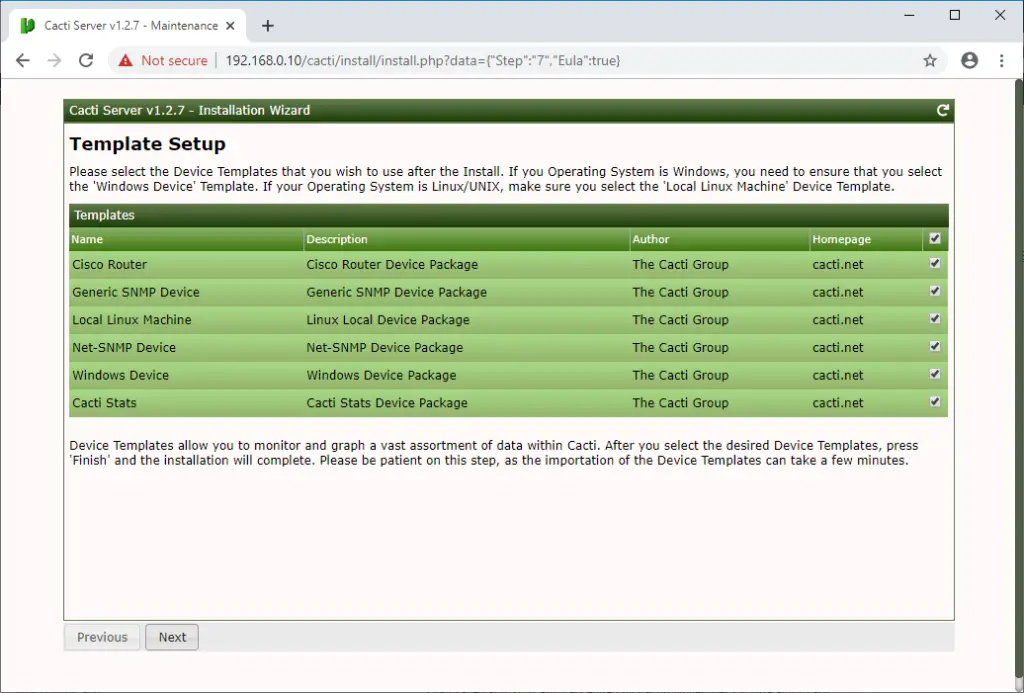Image resolution: width=1024 pixels, height=693 pixels.
Task: Click the Next button
Action: [x=171, y=637]
